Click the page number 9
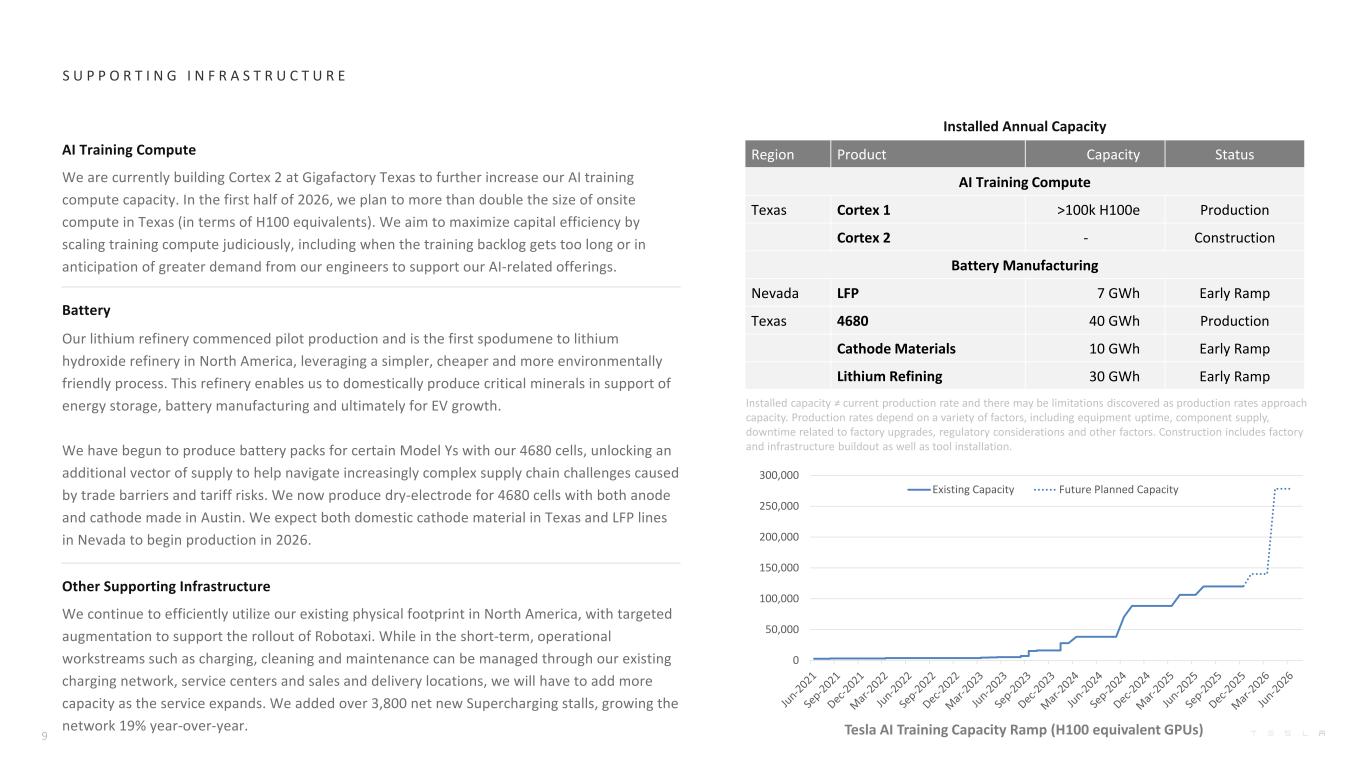Screen dimensions: 1365x768 pyautogui.click(x=45, y=737)
